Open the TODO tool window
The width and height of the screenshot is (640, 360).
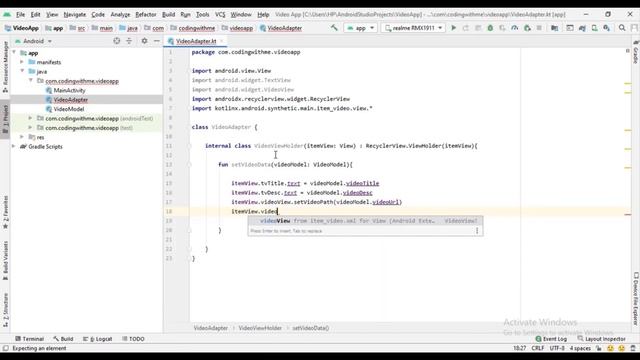pyautogui.click(x=133, y=339)
